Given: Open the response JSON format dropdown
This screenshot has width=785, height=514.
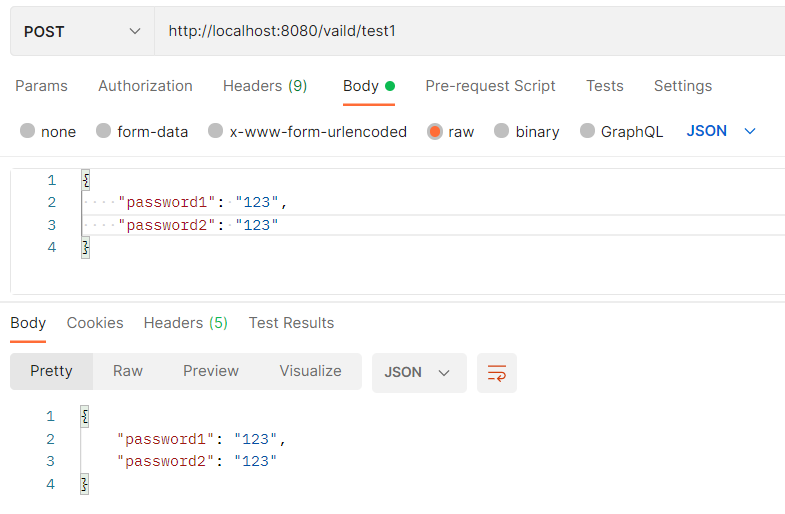Looking at the screenshot, I should coord(418,372).
